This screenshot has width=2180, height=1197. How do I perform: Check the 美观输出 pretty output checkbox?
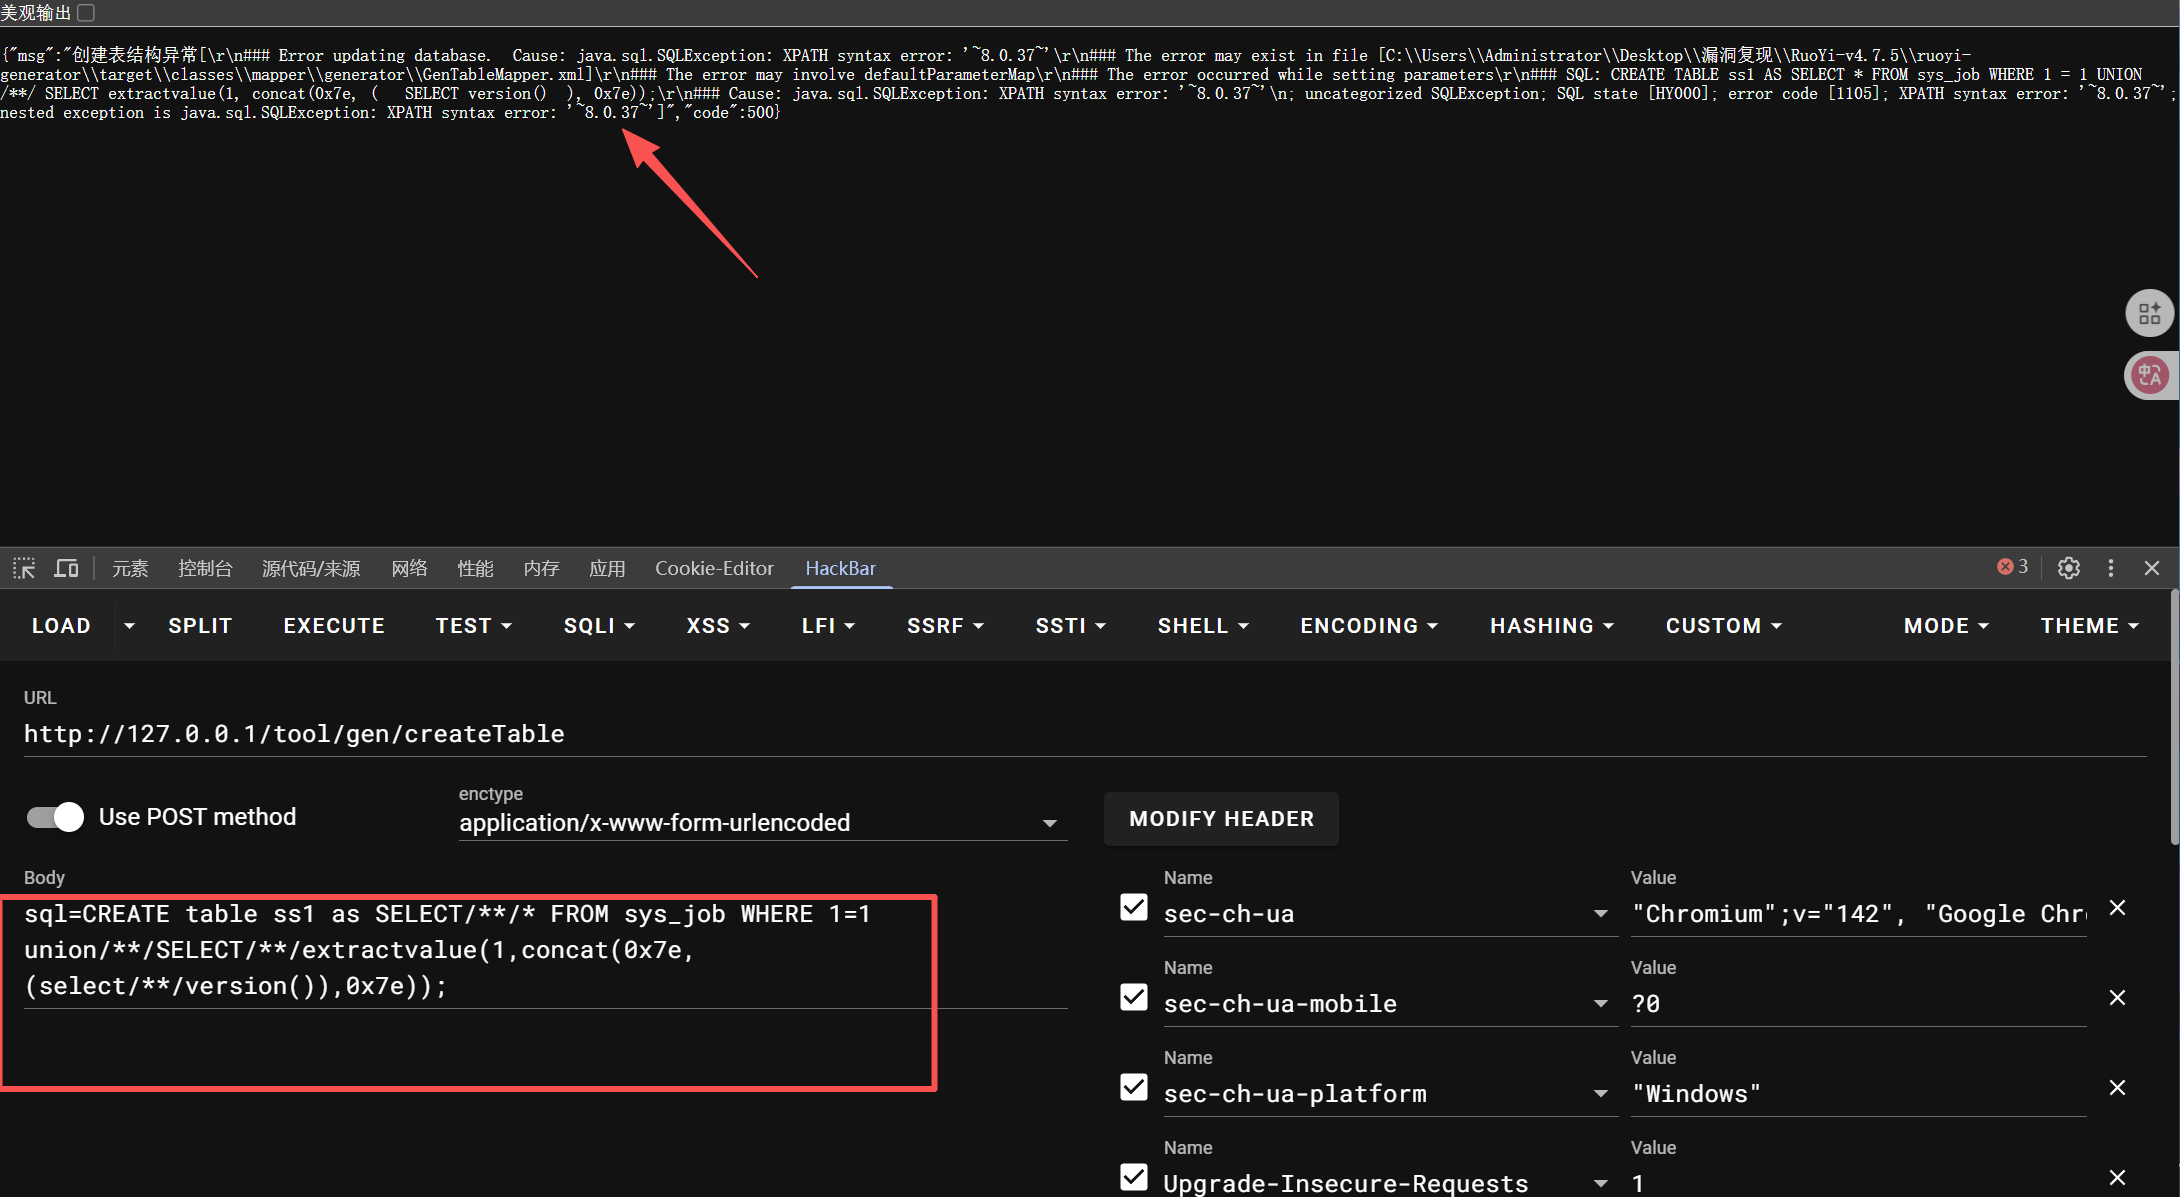click(86, 13)
